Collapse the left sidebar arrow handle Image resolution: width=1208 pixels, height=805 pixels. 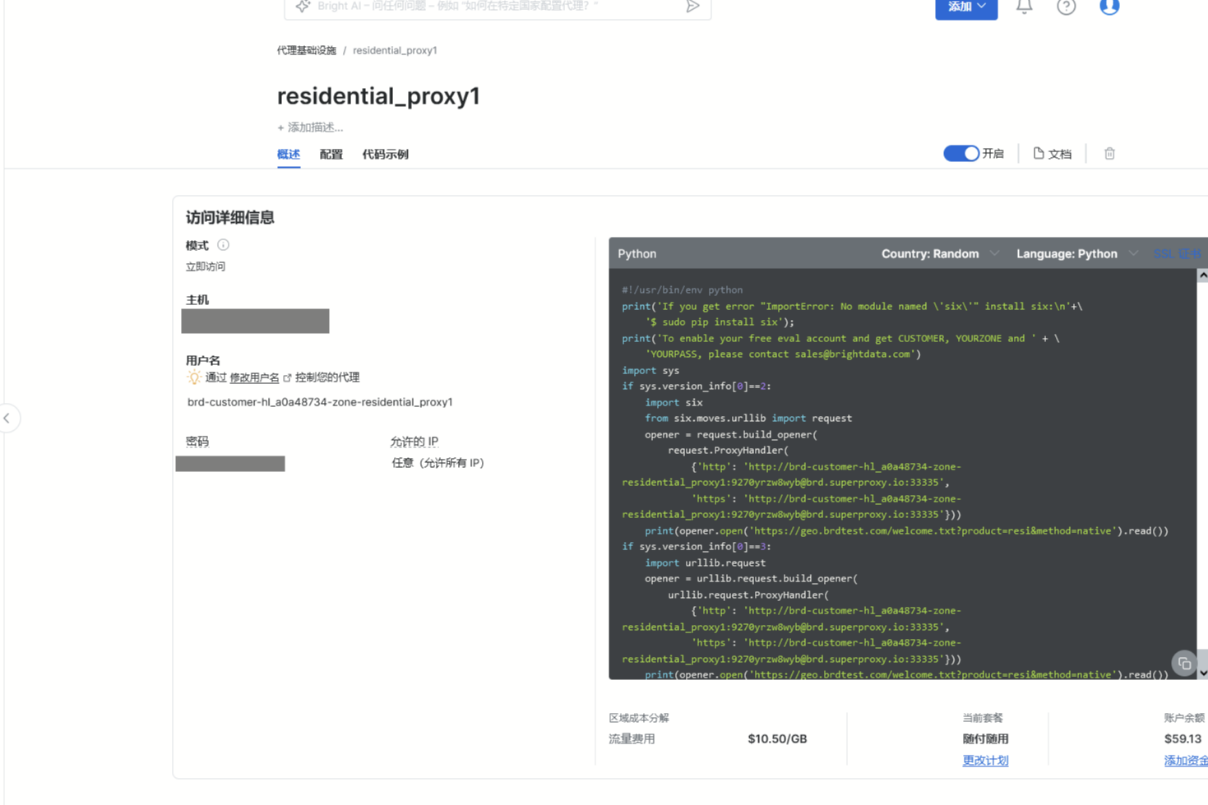[8, 418]
